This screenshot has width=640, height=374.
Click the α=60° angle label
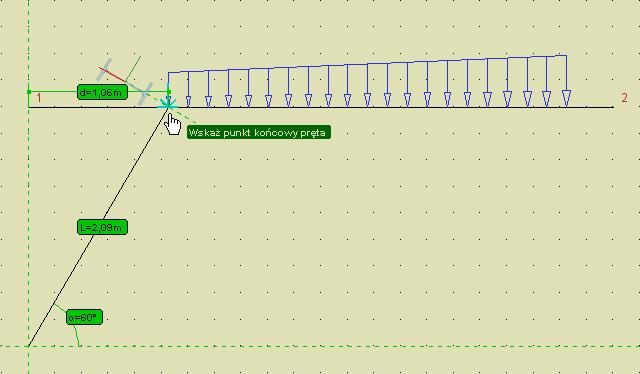point(84,317)
